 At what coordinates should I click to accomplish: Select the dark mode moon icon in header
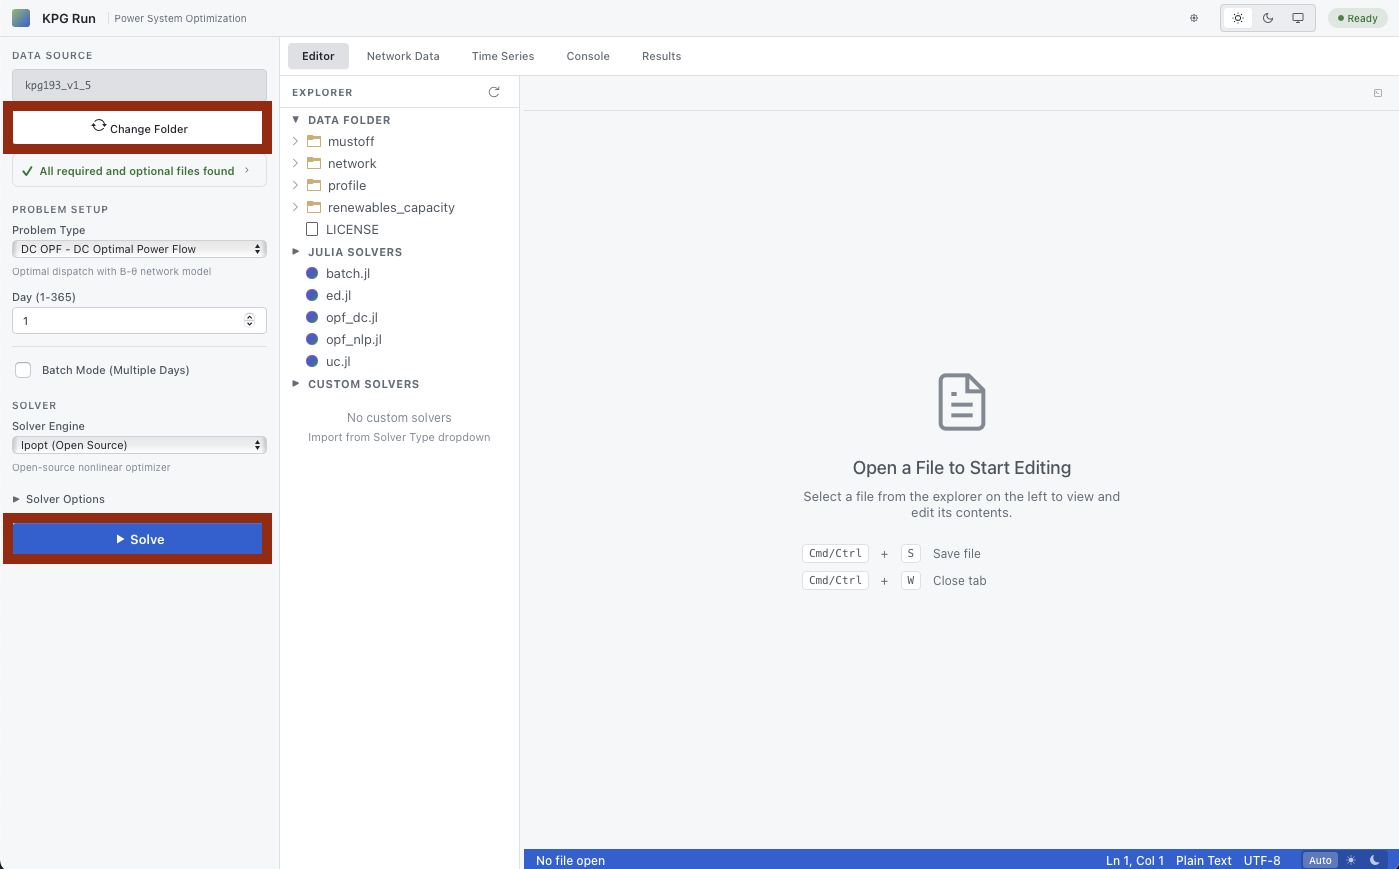[1268, 17]
